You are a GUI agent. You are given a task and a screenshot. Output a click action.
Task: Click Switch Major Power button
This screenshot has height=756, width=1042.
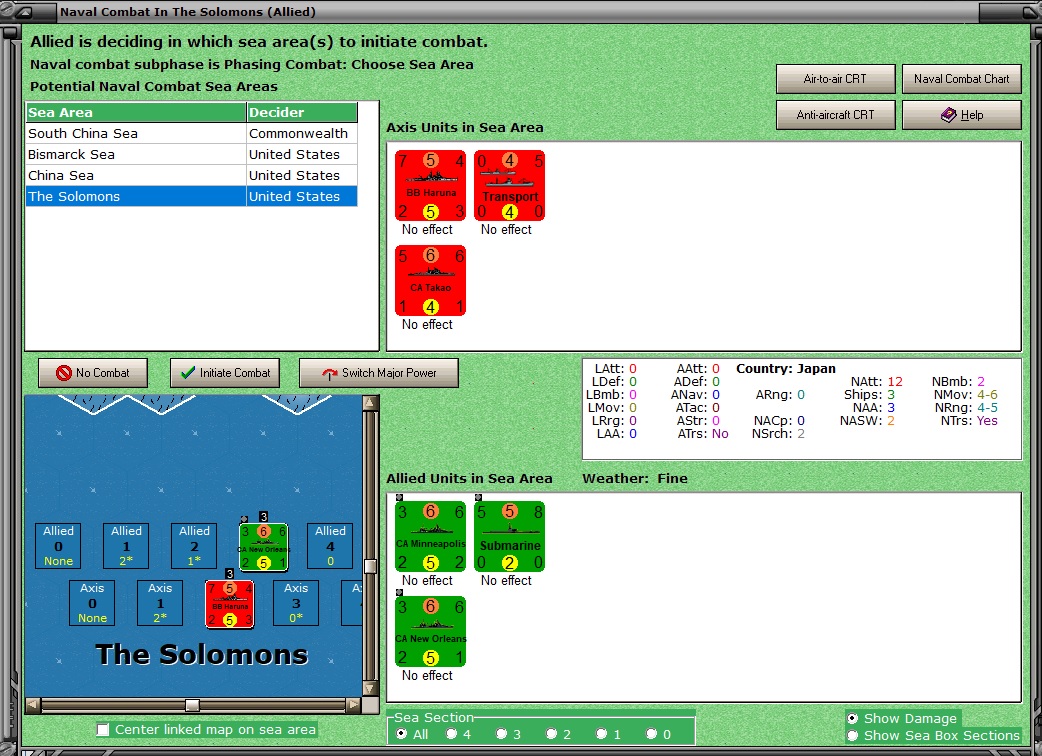(379, 373)
